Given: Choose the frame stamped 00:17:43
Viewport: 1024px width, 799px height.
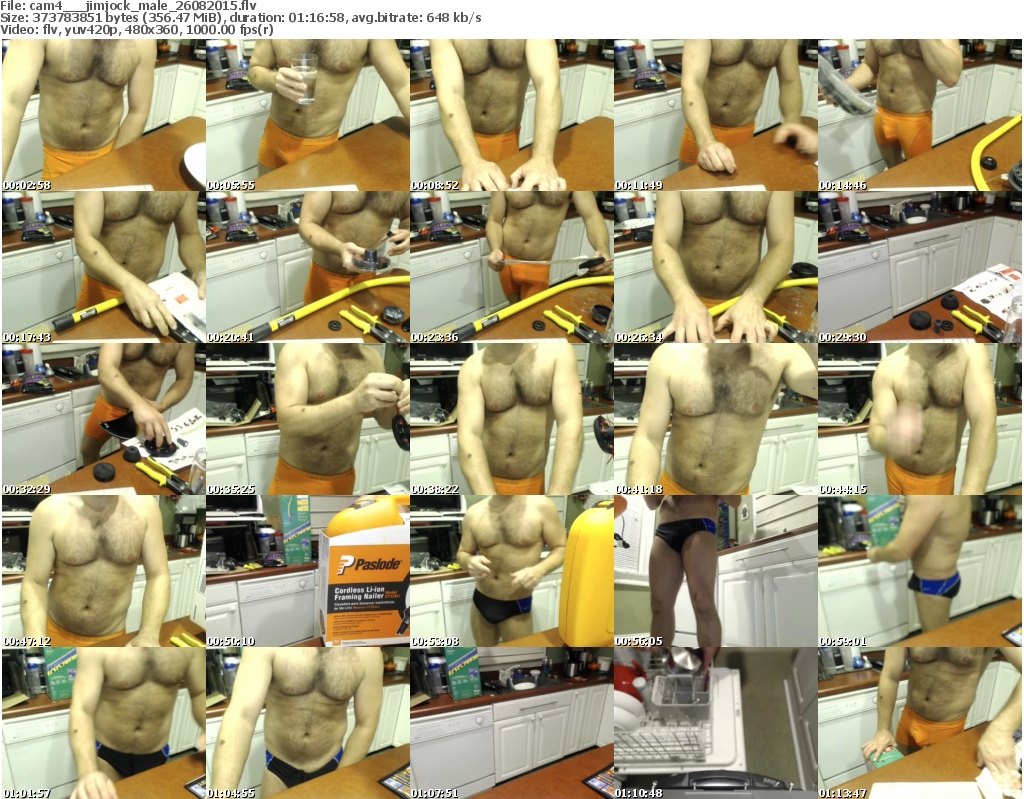Looking at the screenshot, I should point(104,267).
